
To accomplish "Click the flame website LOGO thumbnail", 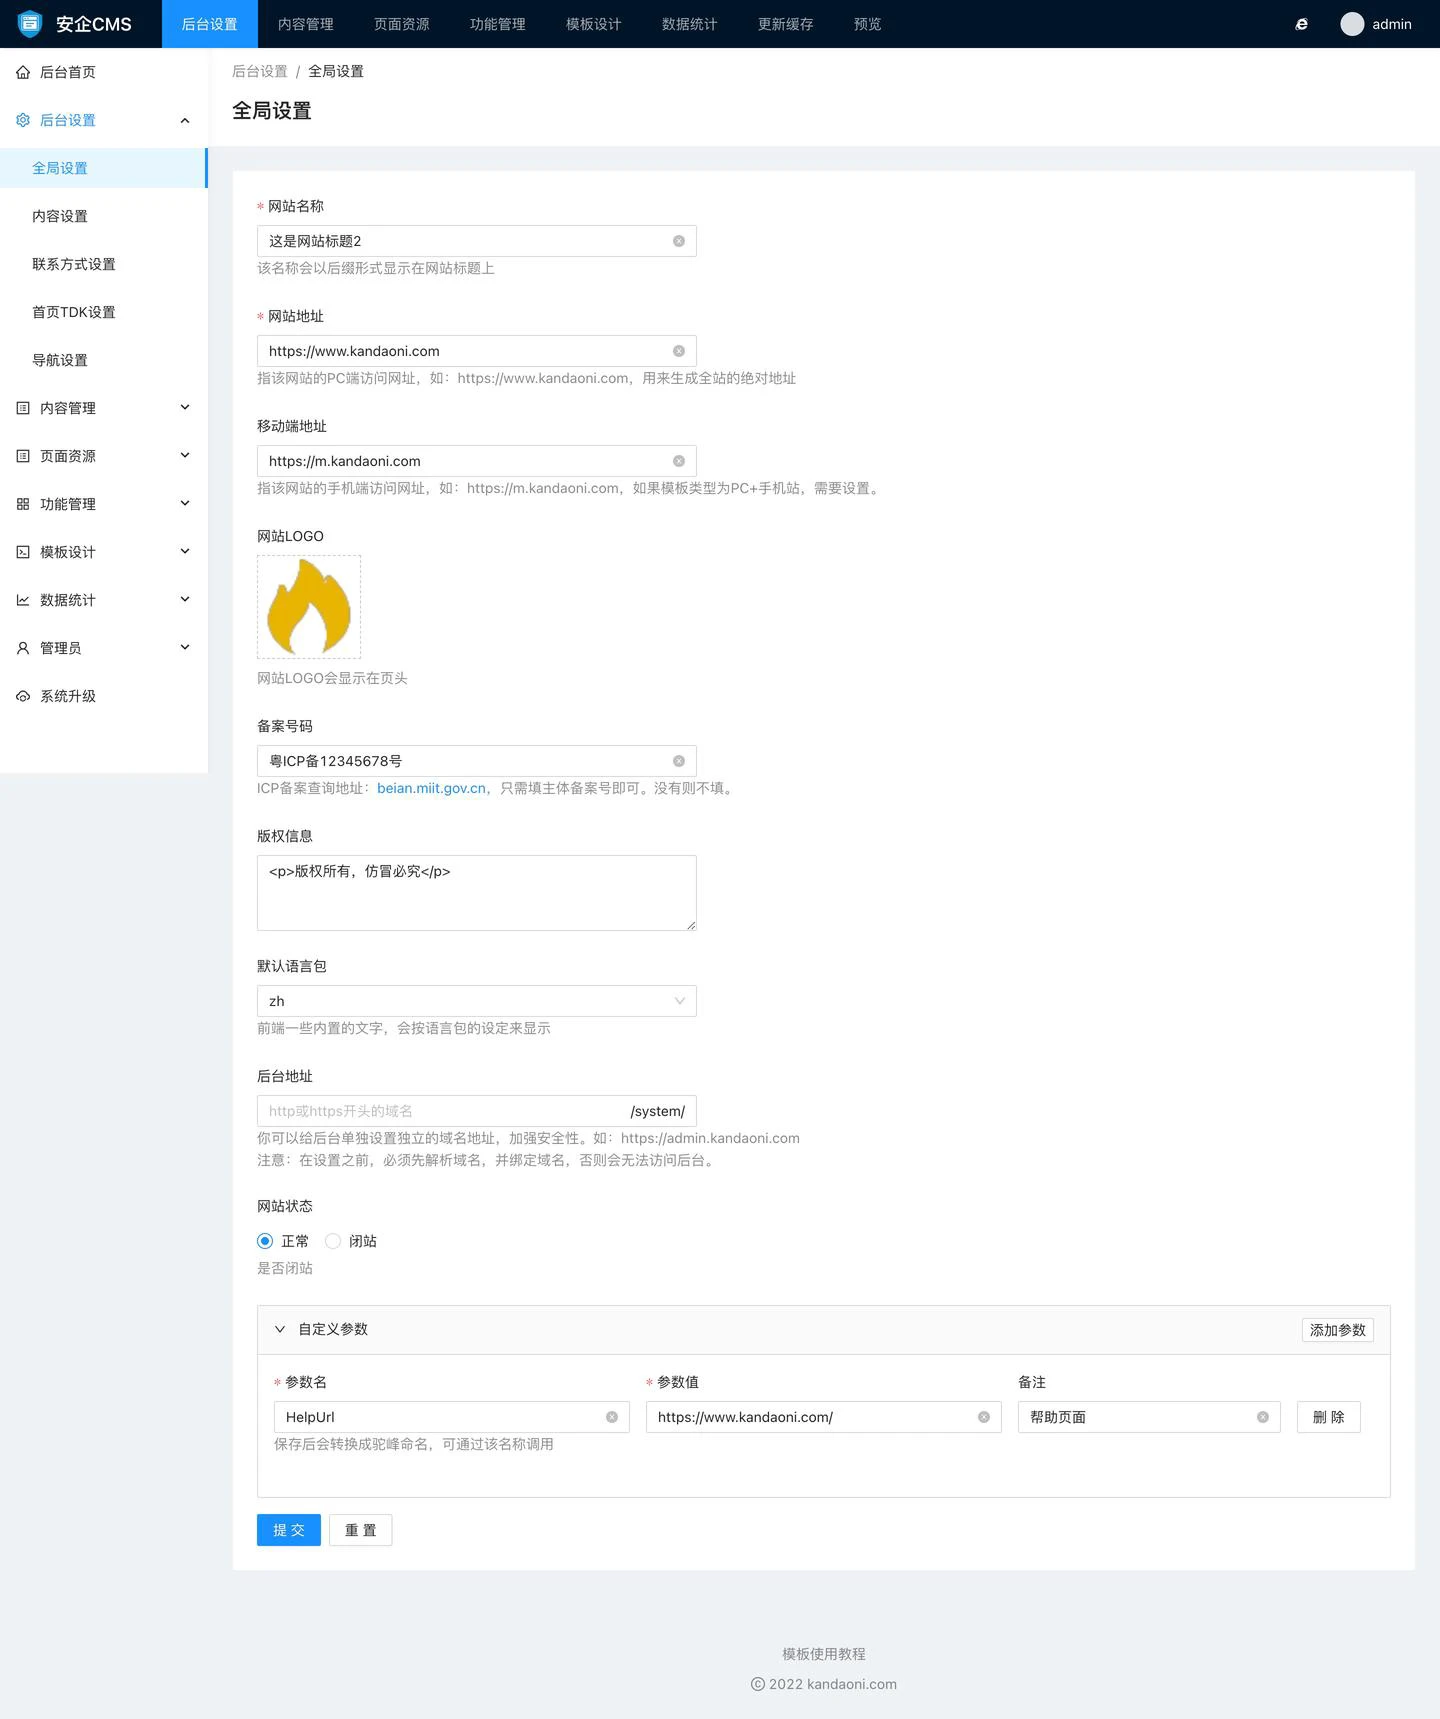I will point(309,607).
